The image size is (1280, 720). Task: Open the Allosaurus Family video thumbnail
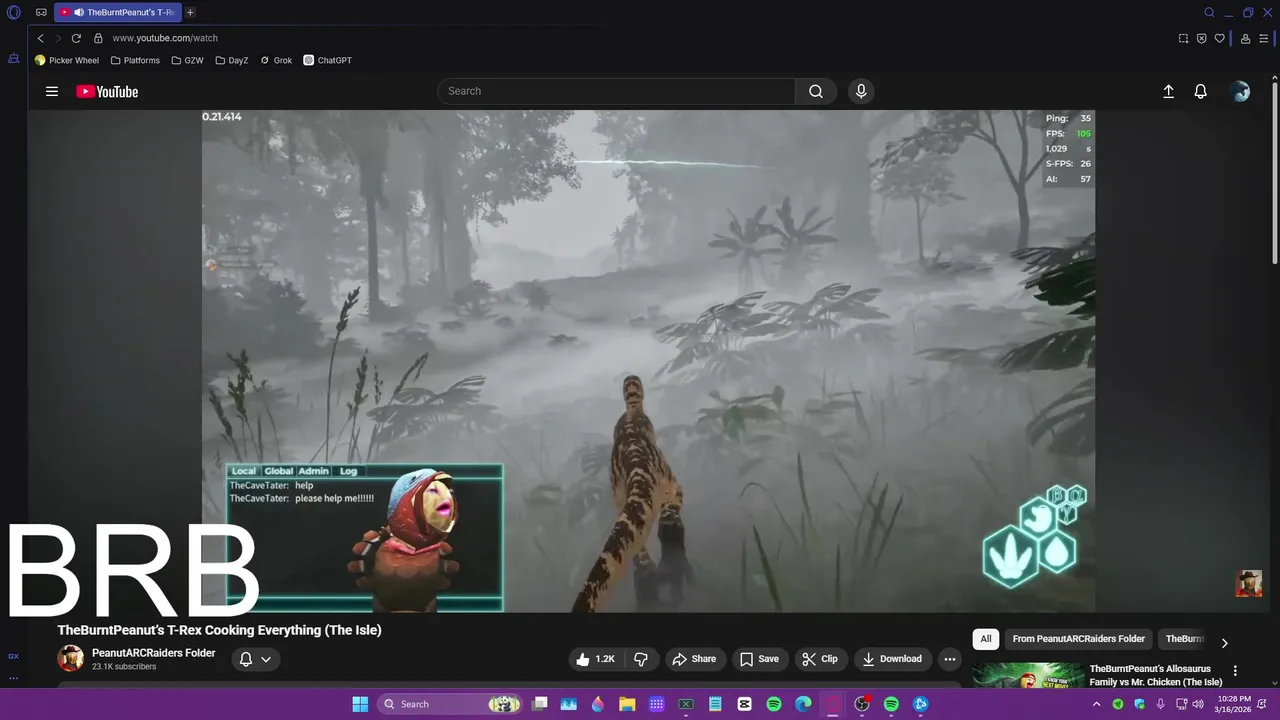tap(1029, 675)
